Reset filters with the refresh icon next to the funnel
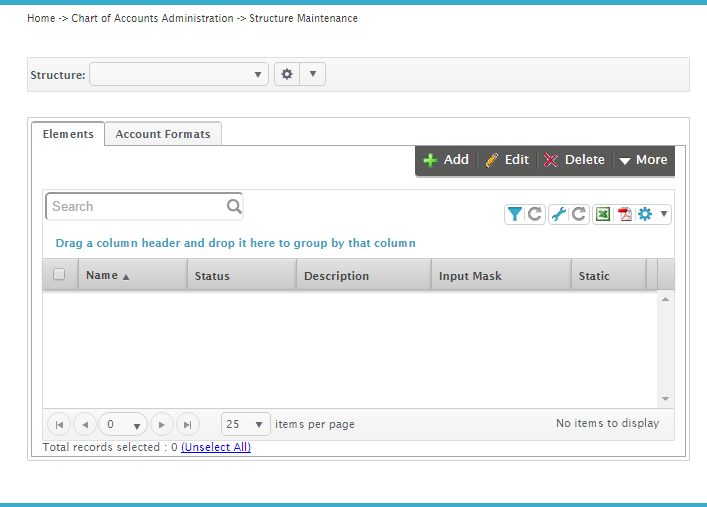Screen dimensions: 707x507 tap(535, 214)
